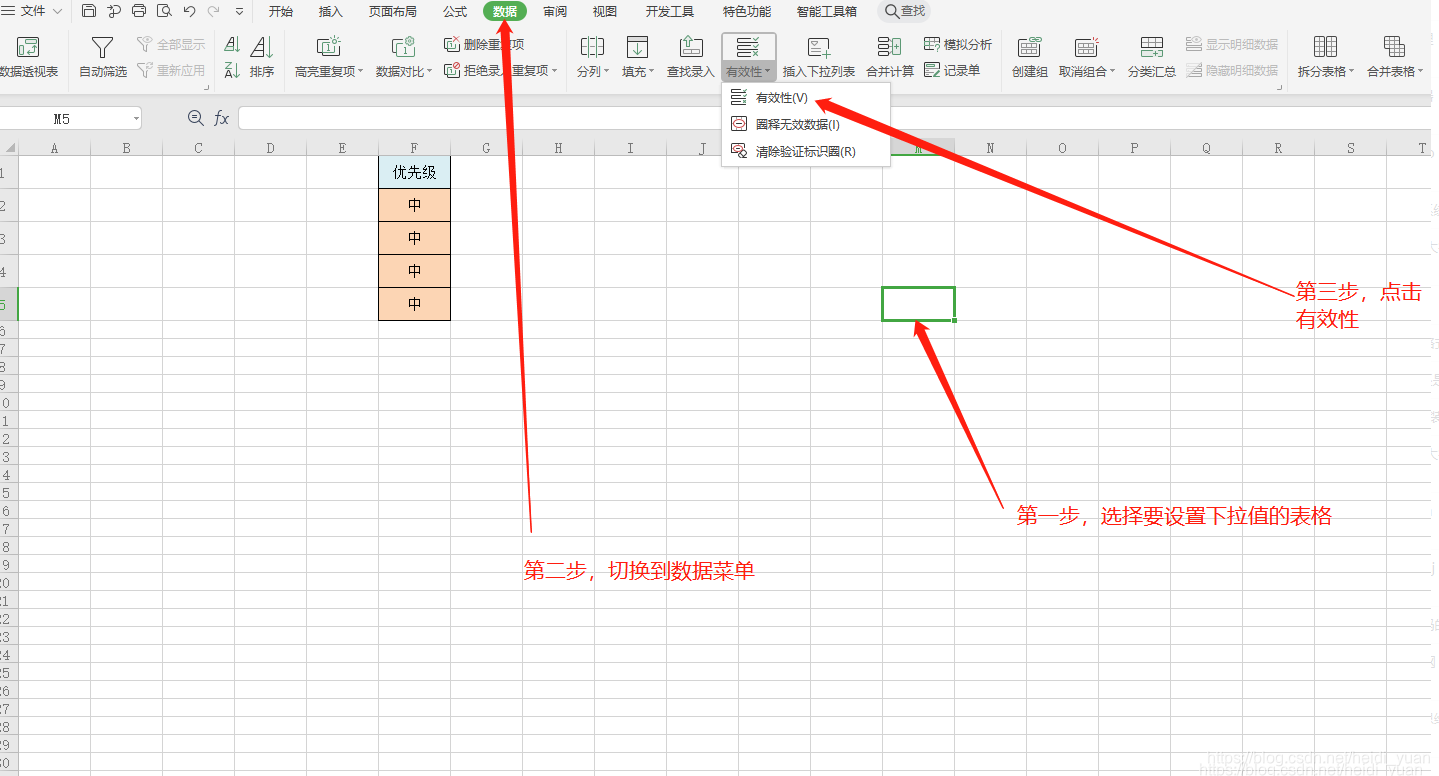1439x776 pixels.
Task: Click 模拟分析 what-if analysis
Action: tap(958, 45)
